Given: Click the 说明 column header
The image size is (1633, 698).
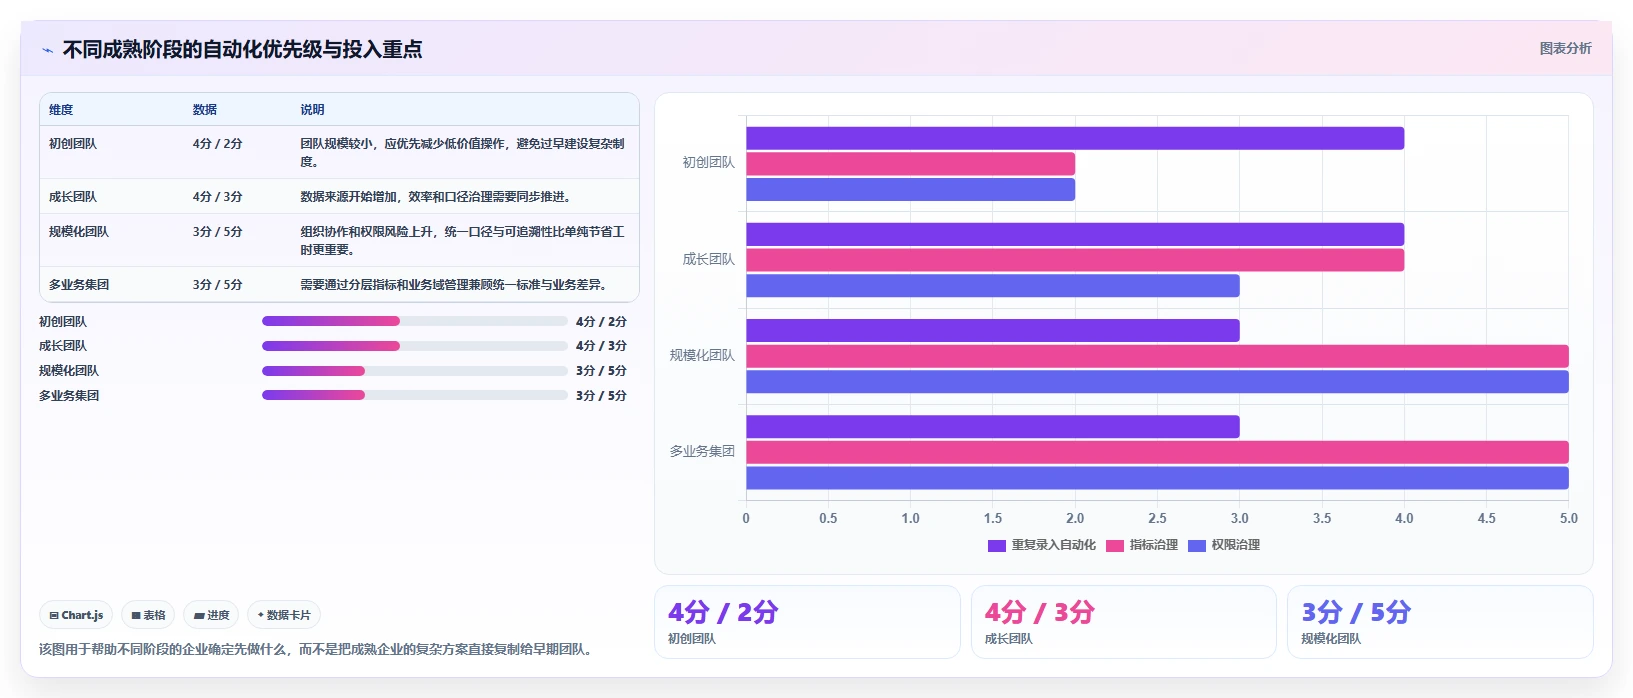Looking at the screenshot, I should pos(313,110).
